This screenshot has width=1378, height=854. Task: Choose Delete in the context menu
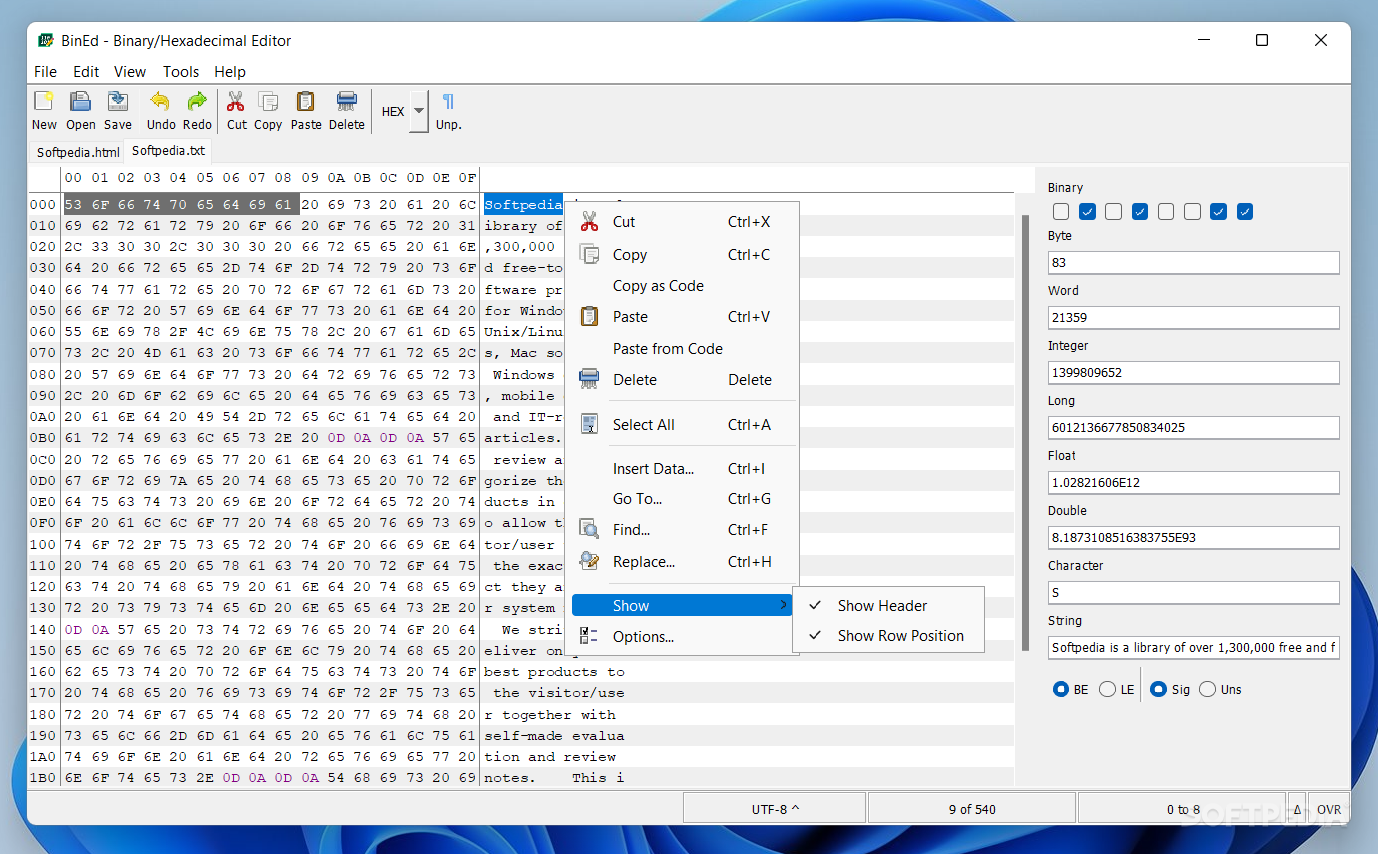coord(684,380)
